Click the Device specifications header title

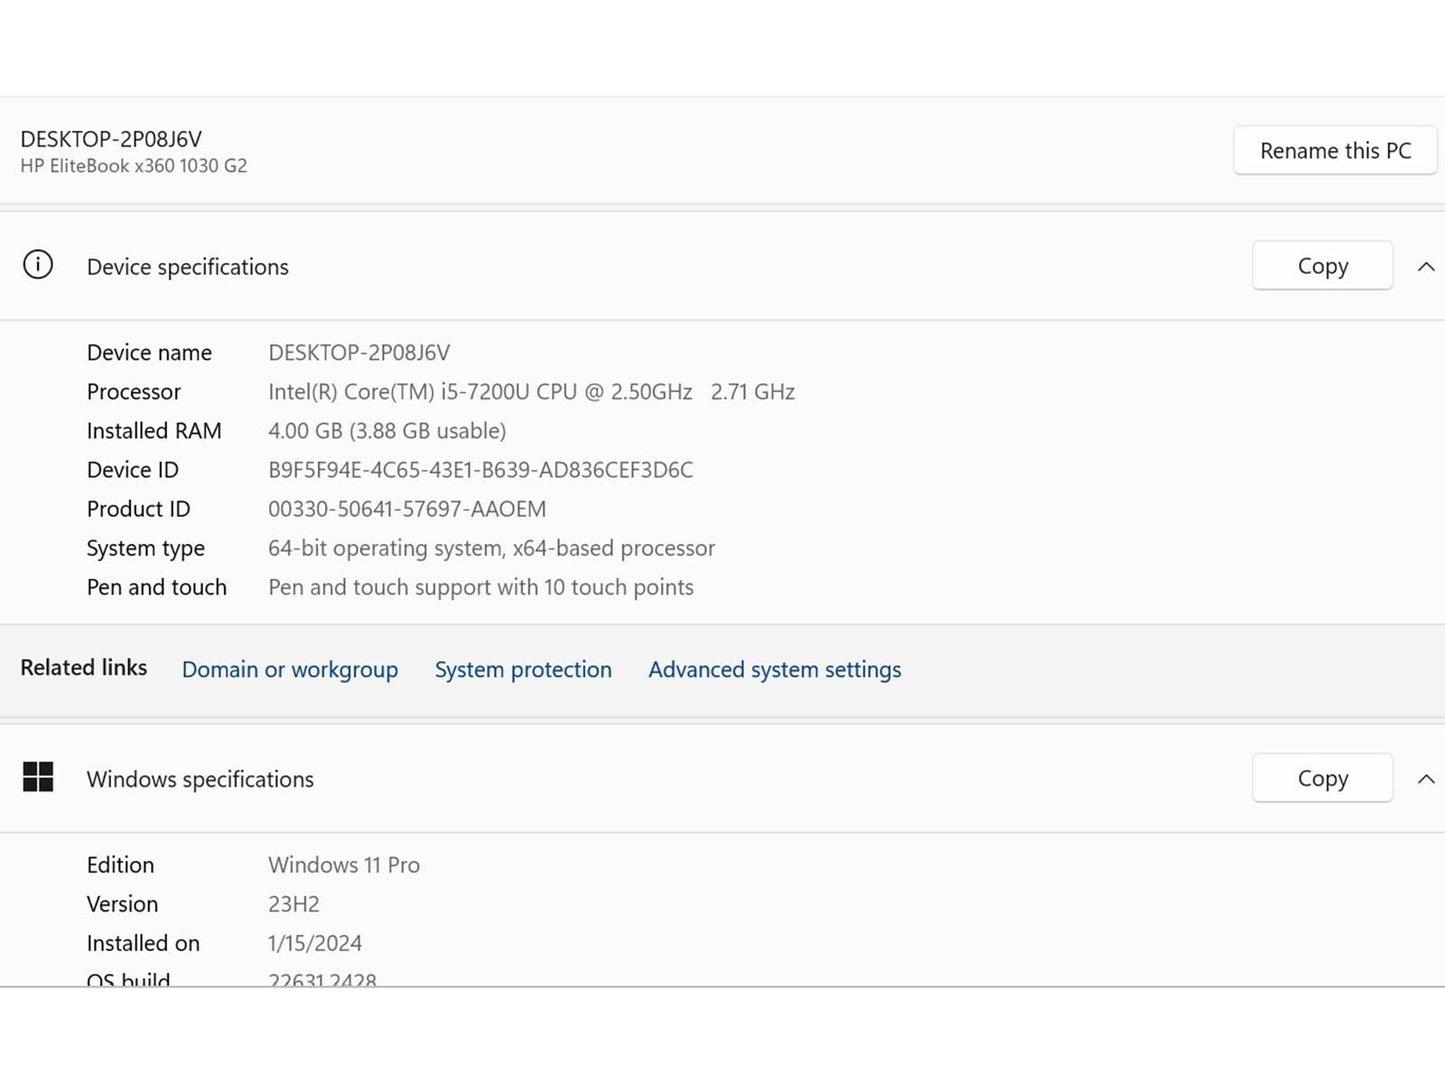(188, 267)
